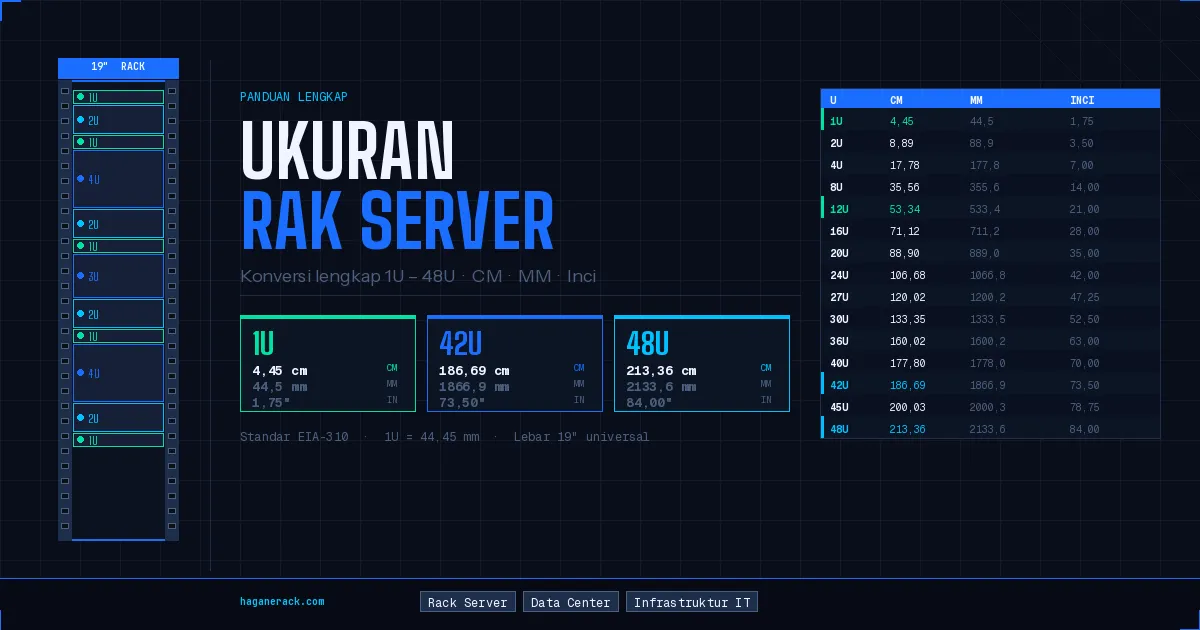Click the 2000,3 mm value in the table
The image size is (1200, 630).
(x=987, y=407)
